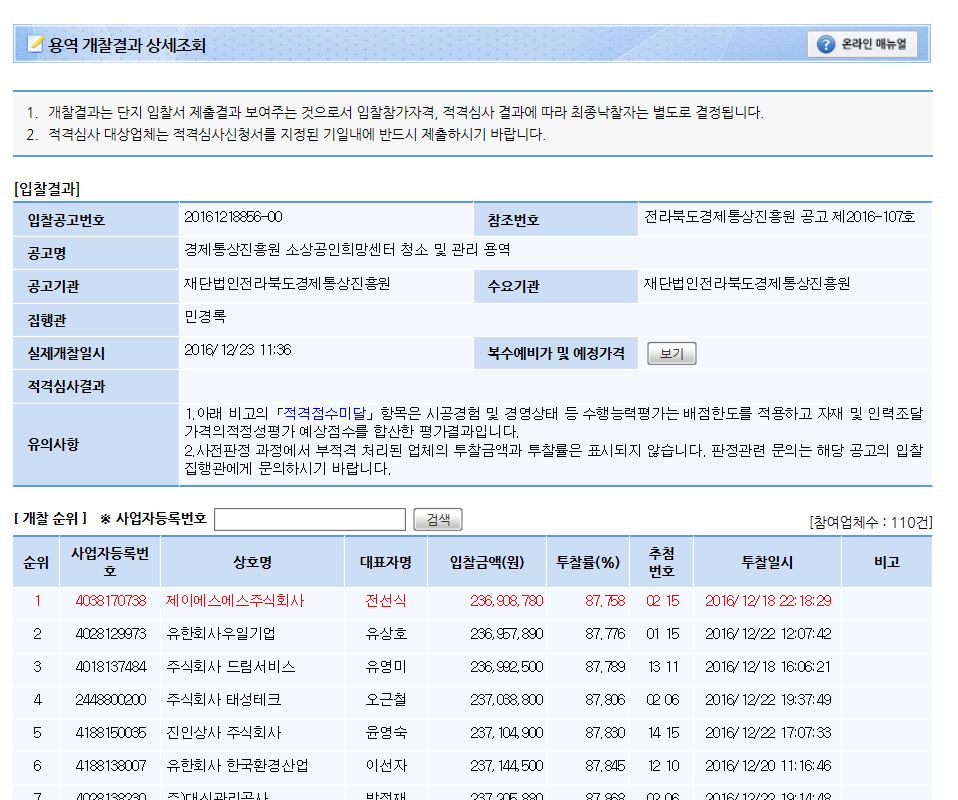This screenshot has height=800, width=958.
Task: Click 주식회사 드림서비스 company name
Action: click(231, 667)
